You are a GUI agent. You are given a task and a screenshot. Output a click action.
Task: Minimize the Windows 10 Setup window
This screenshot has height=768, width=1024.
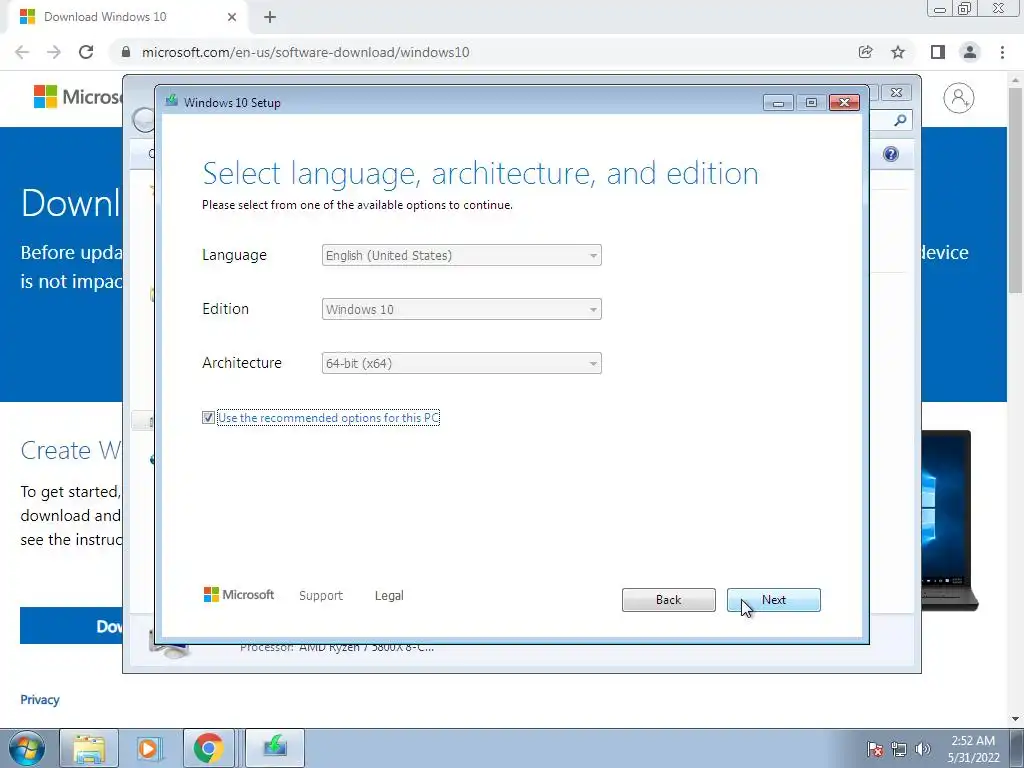coord(778,103)
